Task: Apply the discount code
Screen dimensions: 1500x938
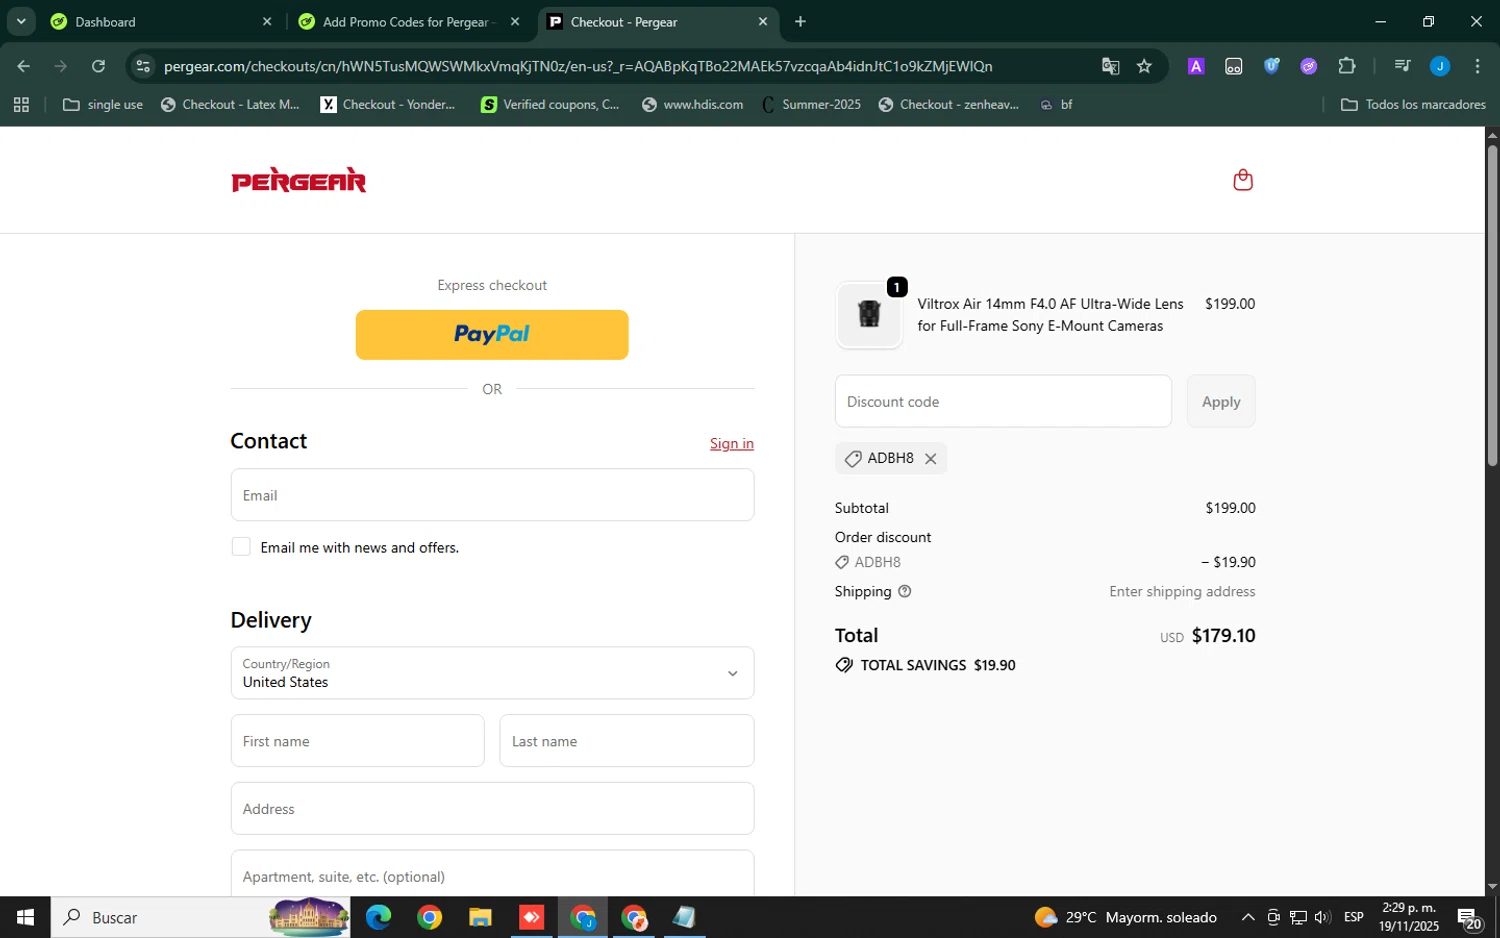Action: [1221, 402]
